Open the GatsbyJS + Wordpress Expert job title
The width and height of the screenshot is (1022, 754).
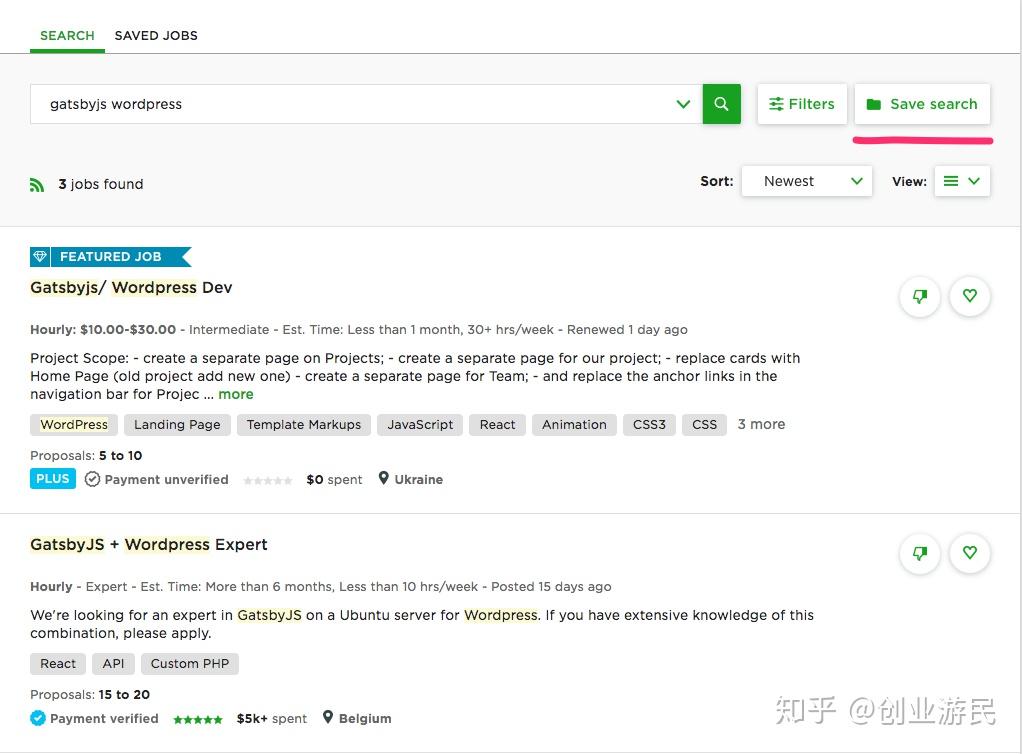coord(149,544)
